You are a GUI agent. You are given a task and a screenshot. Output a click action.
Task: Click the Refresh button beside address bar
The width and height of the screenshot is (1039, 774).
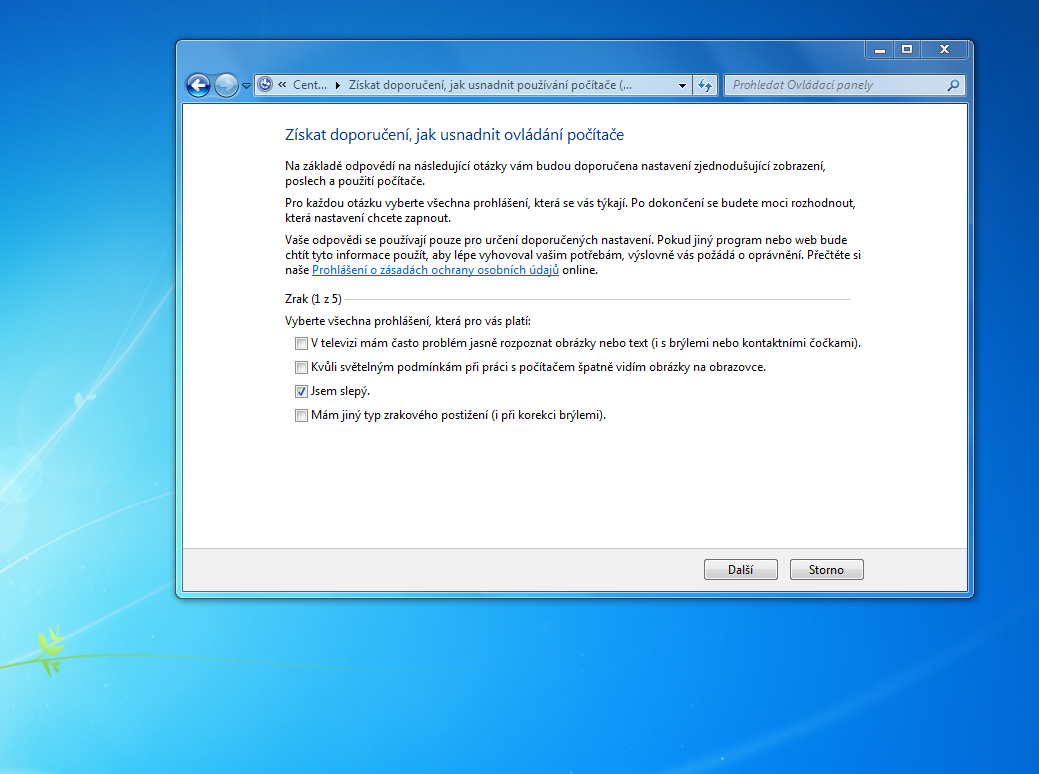tap(705, 86)
